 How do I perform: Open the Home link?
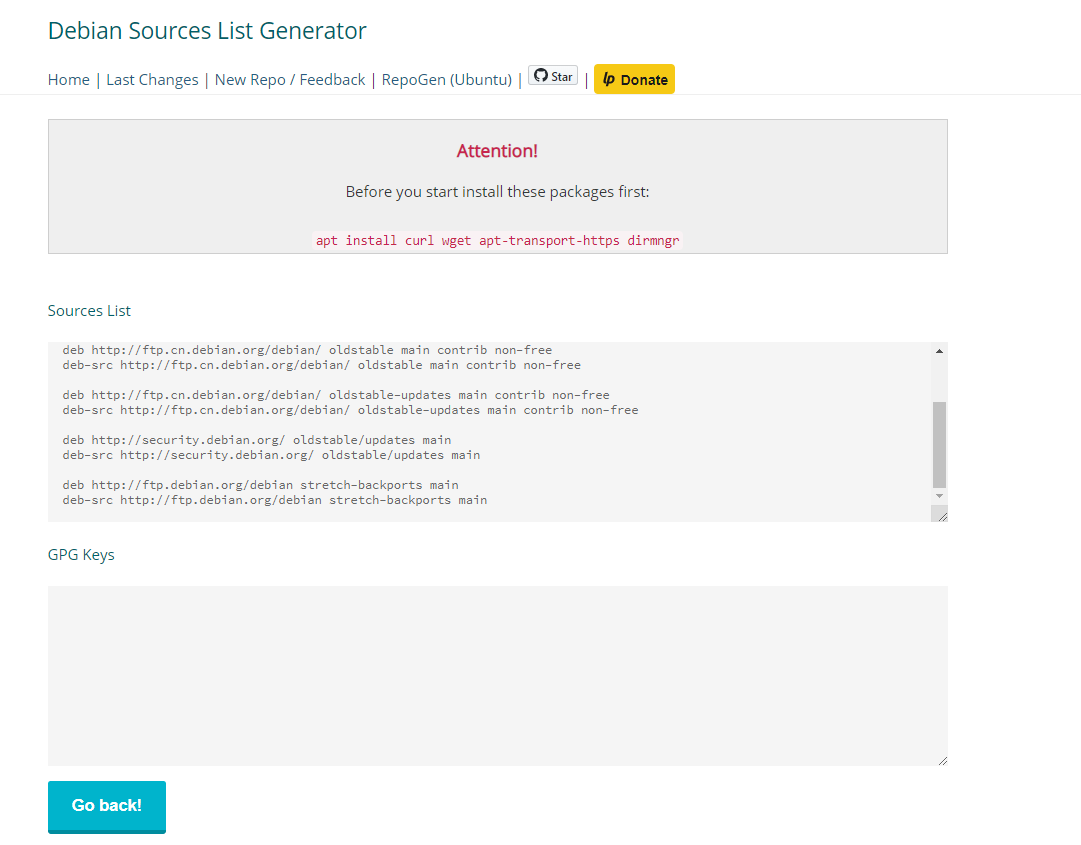tap(68, 79)
